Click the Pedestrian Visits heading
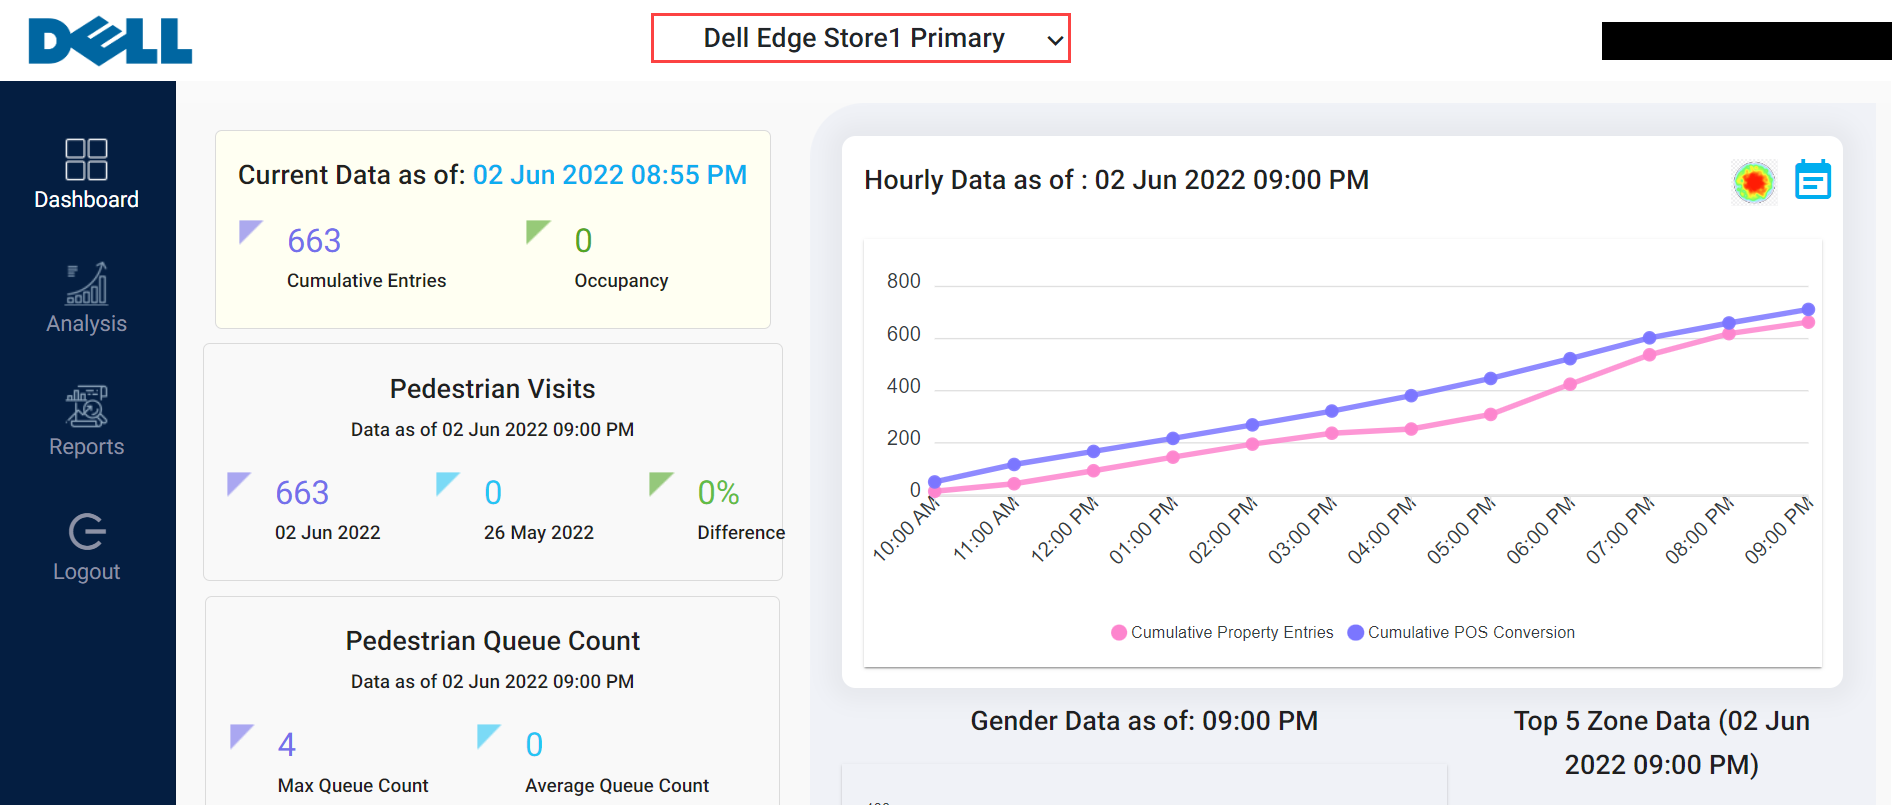 pyautogui.click(x=493, y=389)
